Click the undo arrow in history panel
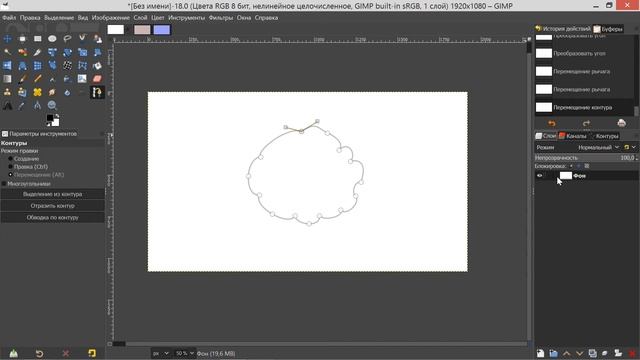Screen dimensions: 640x360 tap(552, 123)
